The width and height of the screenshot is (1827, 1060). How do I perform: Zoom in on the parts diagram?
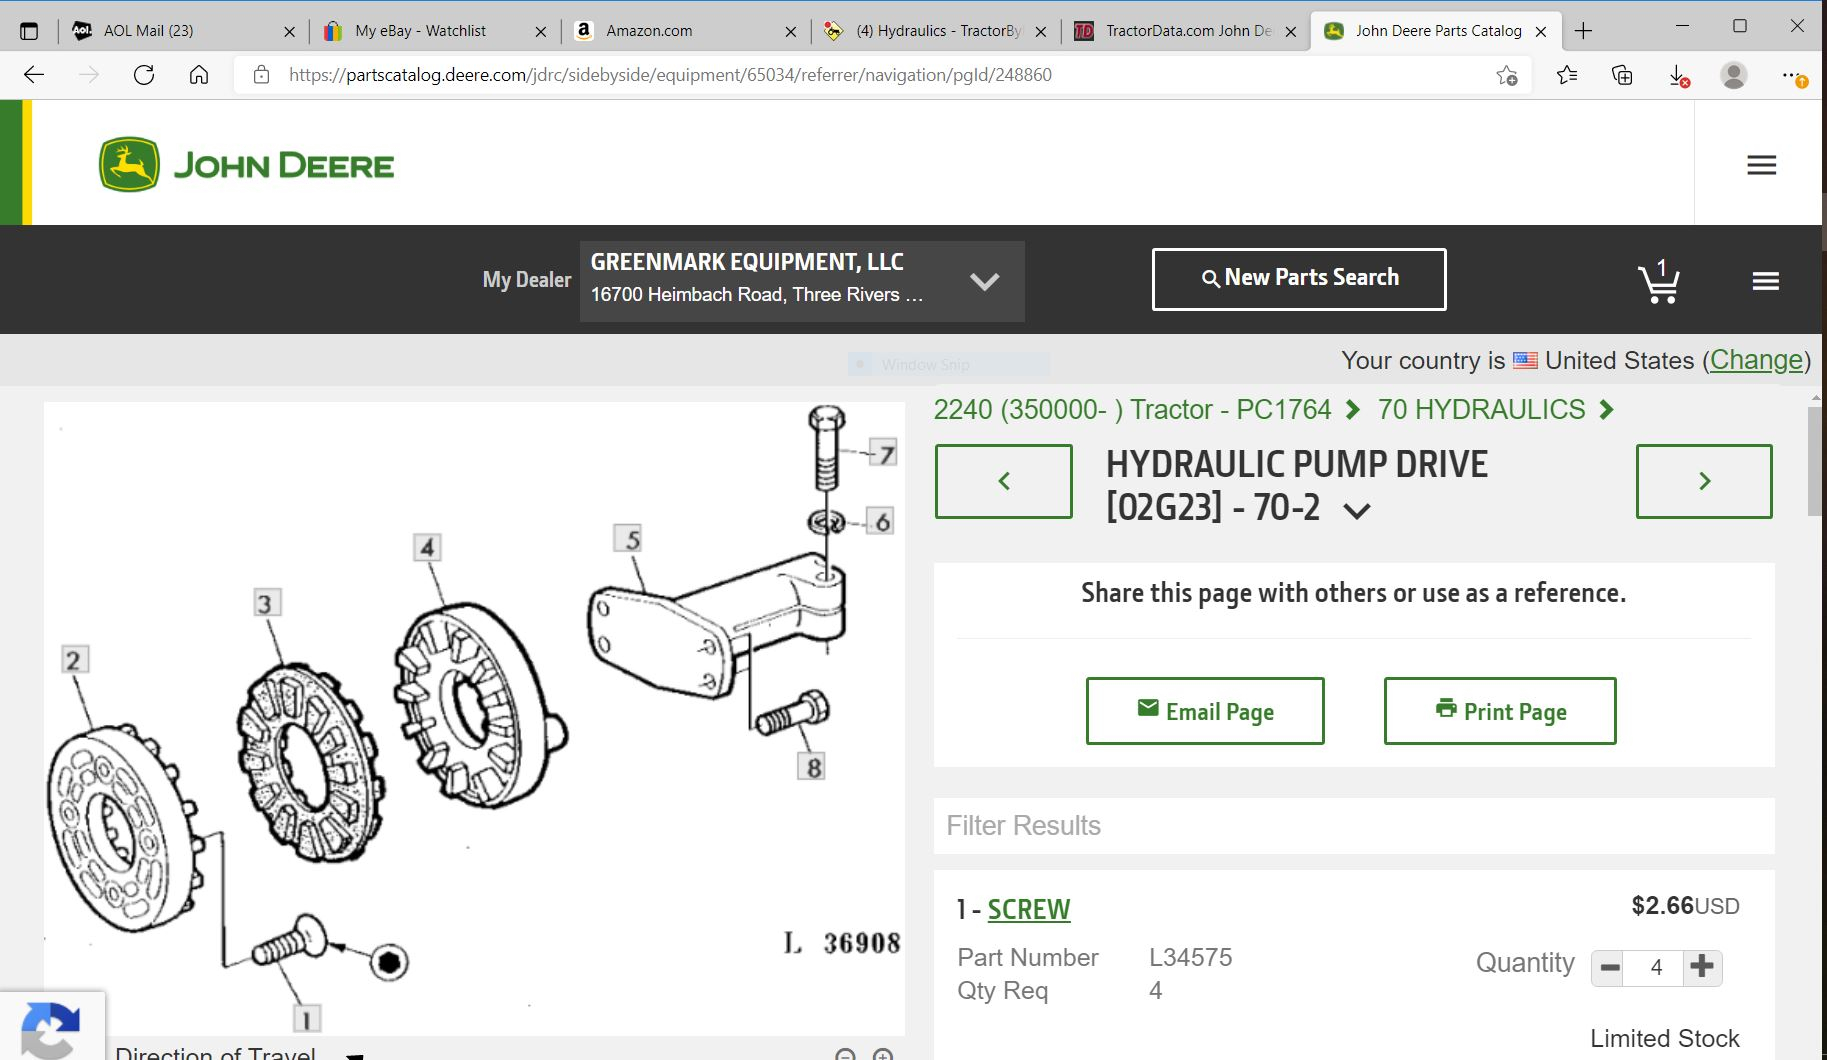tap(882, 1054)
